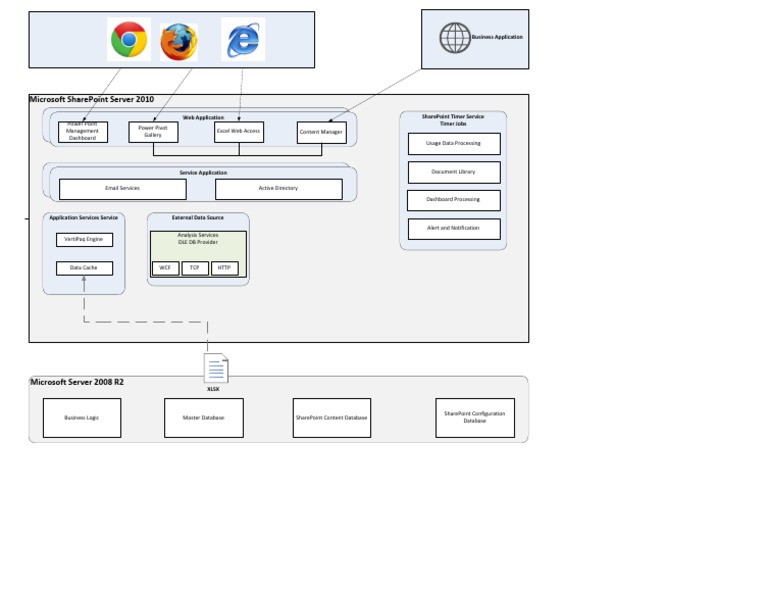This screenshot has width=768, height=590.
Task: Select the Document Library box
Action: tap(454, 172)
